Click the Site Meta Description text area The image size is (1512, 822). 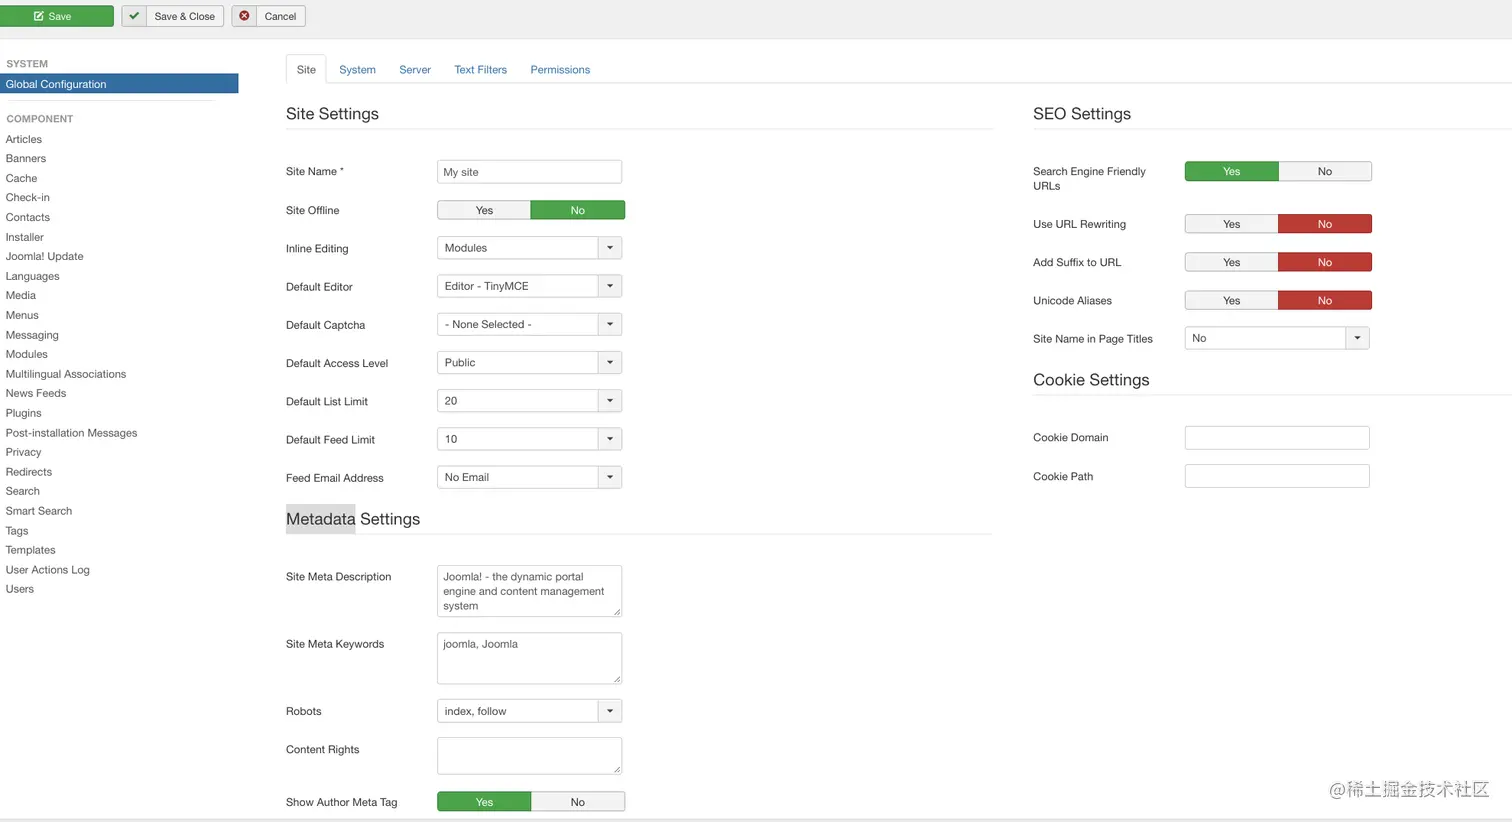point(529,591)
